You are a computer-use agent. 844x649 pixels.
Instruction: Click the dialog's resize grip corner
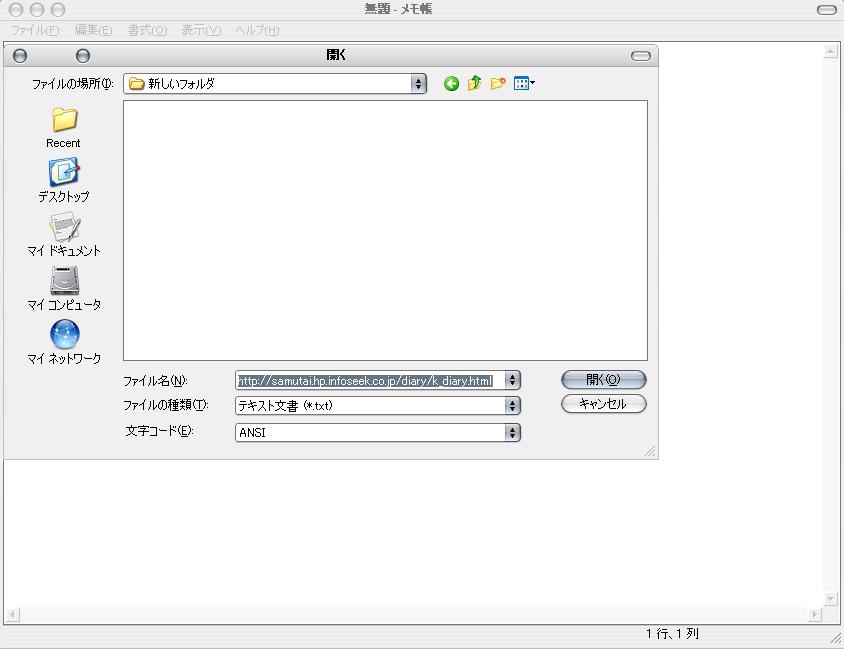[x=650, y=452]
